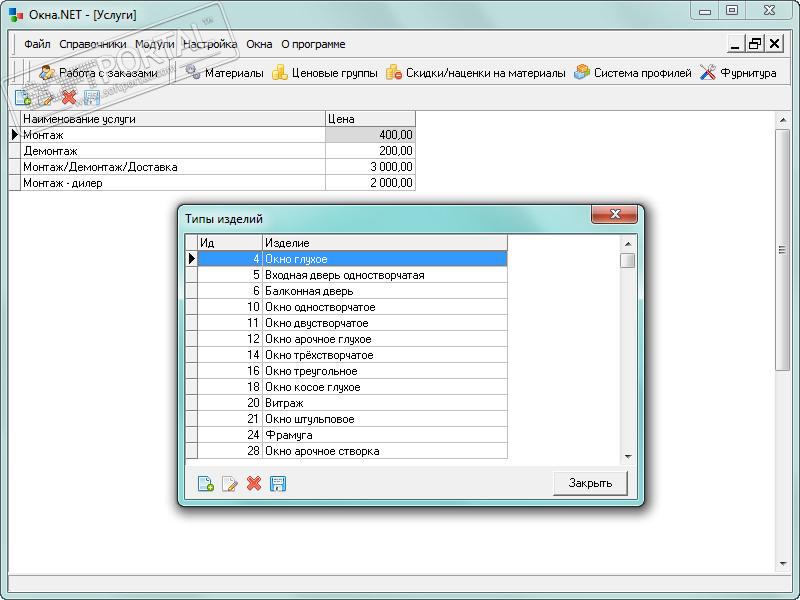This screenshot has width=800, height=600.
Task: Select Окно штульповое row
Action: coord(346,419)
